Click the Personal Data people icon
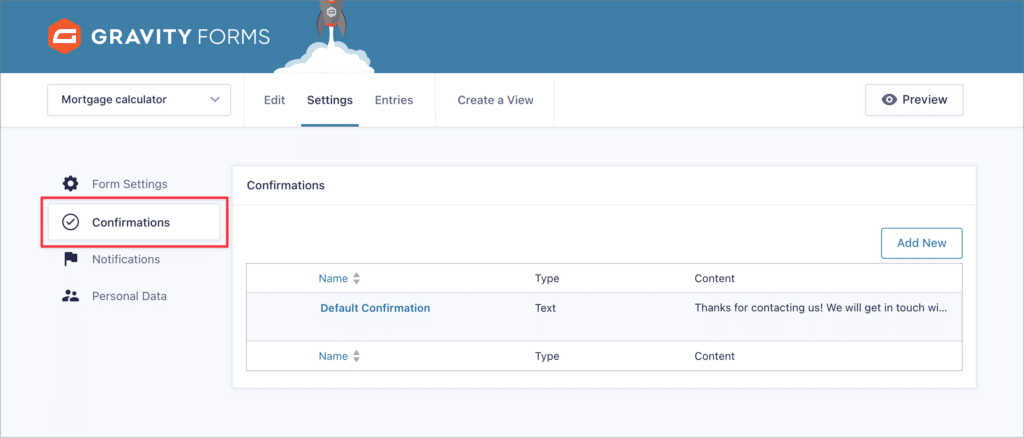This screenshot has height=438, width=1024. [x=70, y=296]
